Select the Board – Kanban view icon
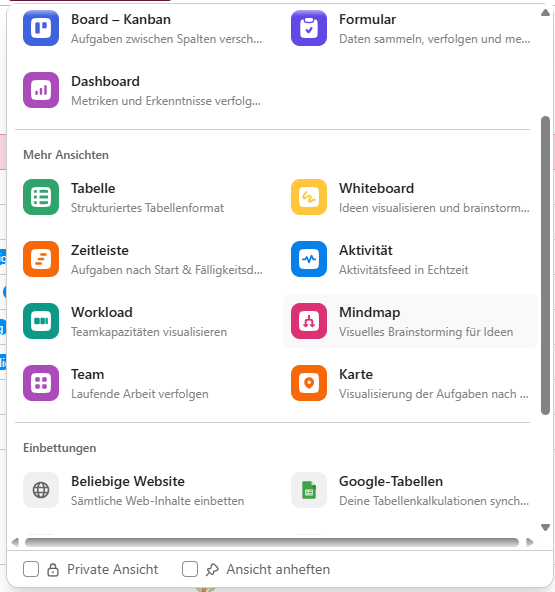 pos(41,28)
